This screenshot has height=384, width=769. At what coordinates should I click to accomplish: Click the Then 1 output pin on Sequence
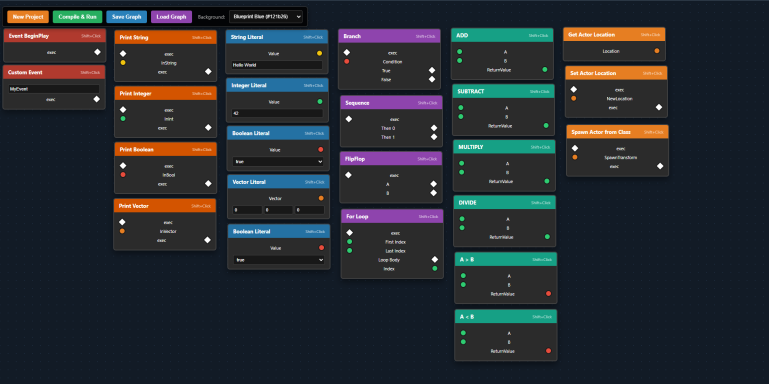434,137
